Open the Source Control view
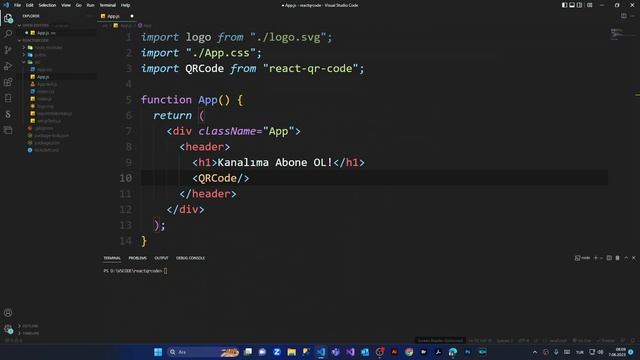Screen dimensions: 640x360 click(8, 50)
